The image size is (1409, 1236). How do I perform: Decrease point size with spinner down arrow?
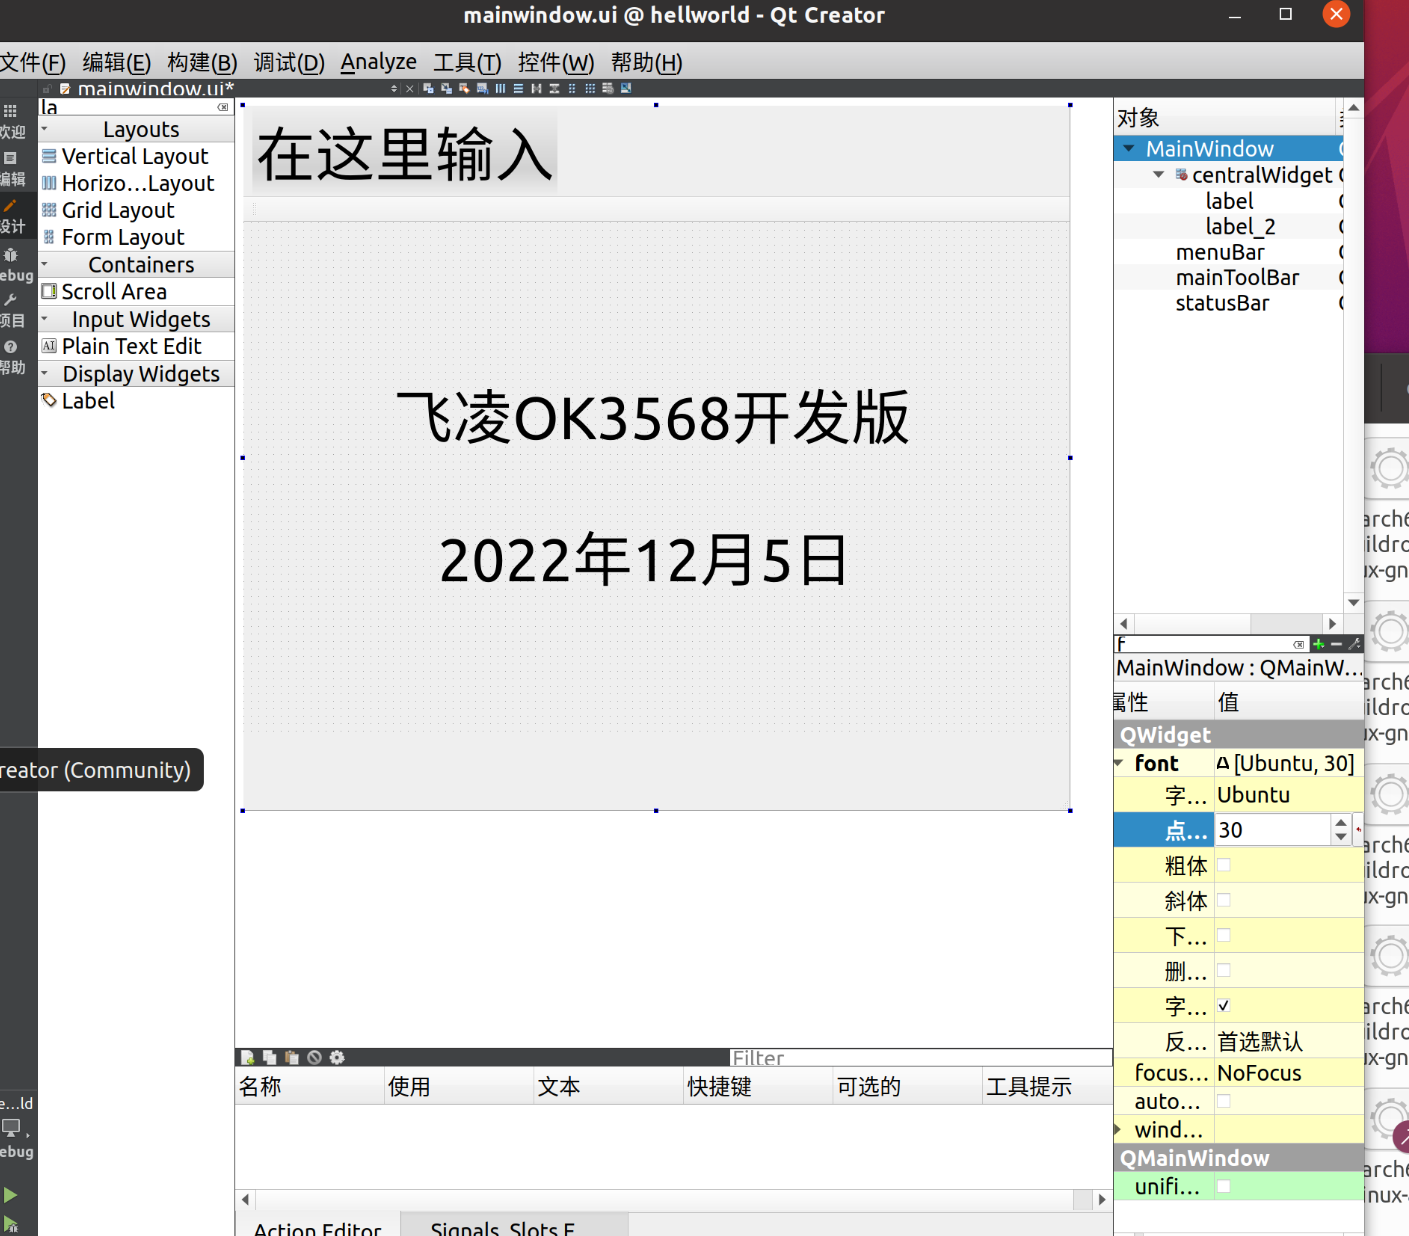click(1341, 837)
